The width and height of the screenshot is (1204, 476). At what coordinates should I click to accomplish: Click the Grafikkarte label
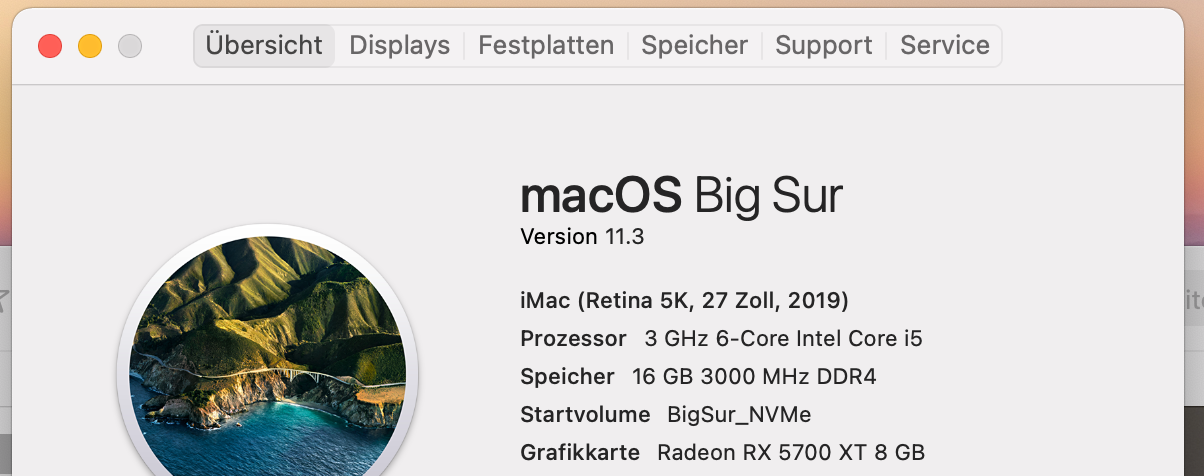(x=580, y=453)
